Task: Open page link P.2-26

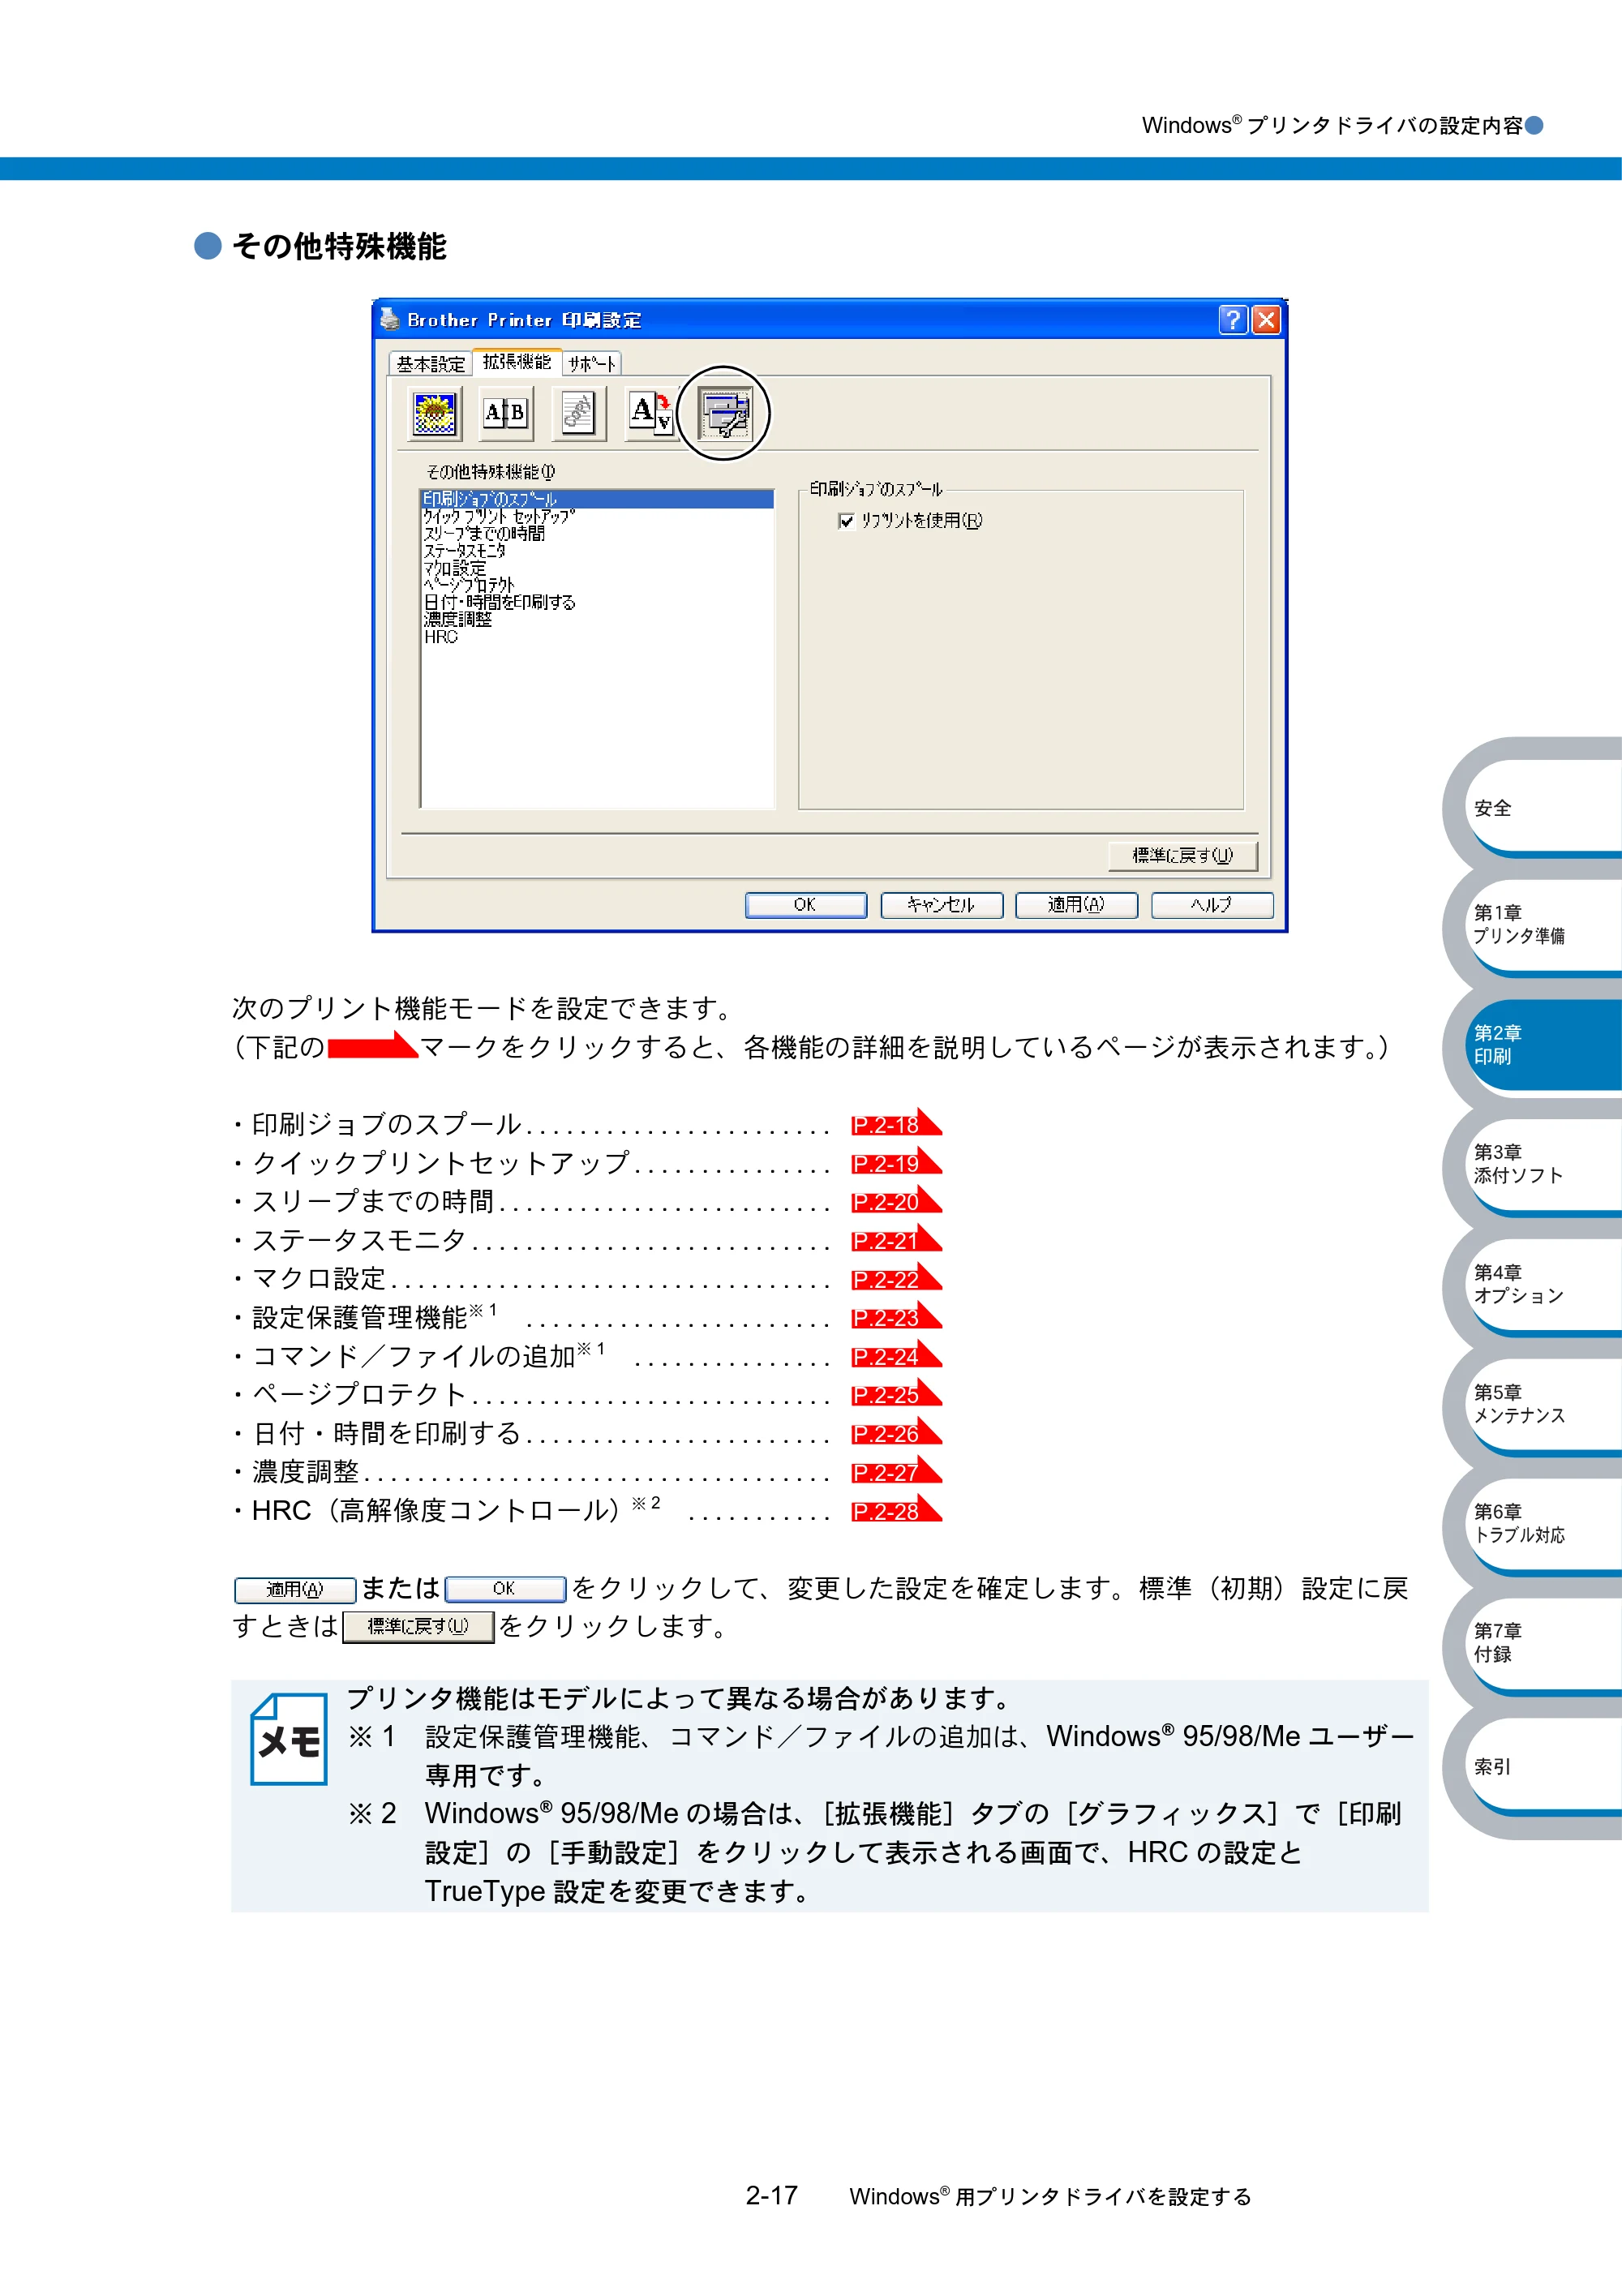Action: point(896,1433)
